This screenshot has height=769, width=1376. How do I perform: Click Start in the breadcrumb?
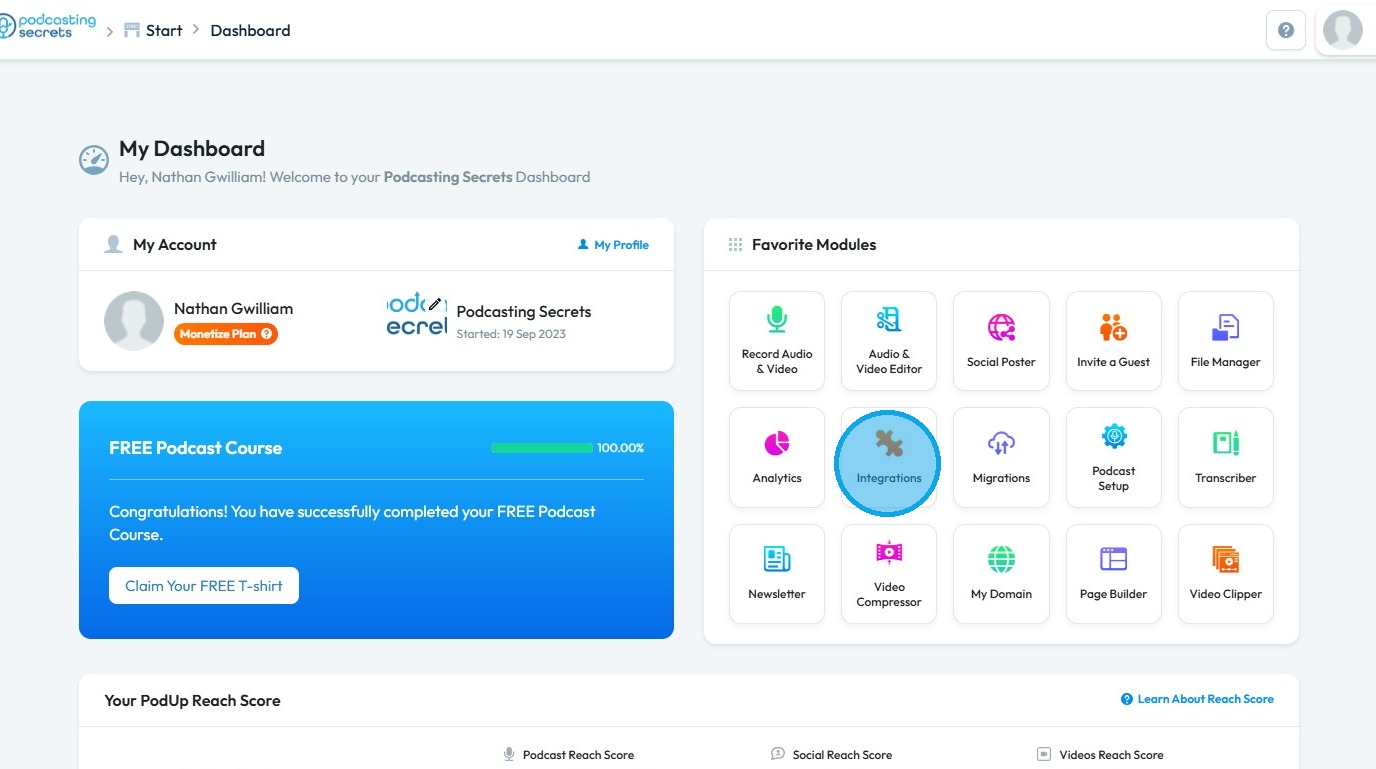tap(153, 30)
